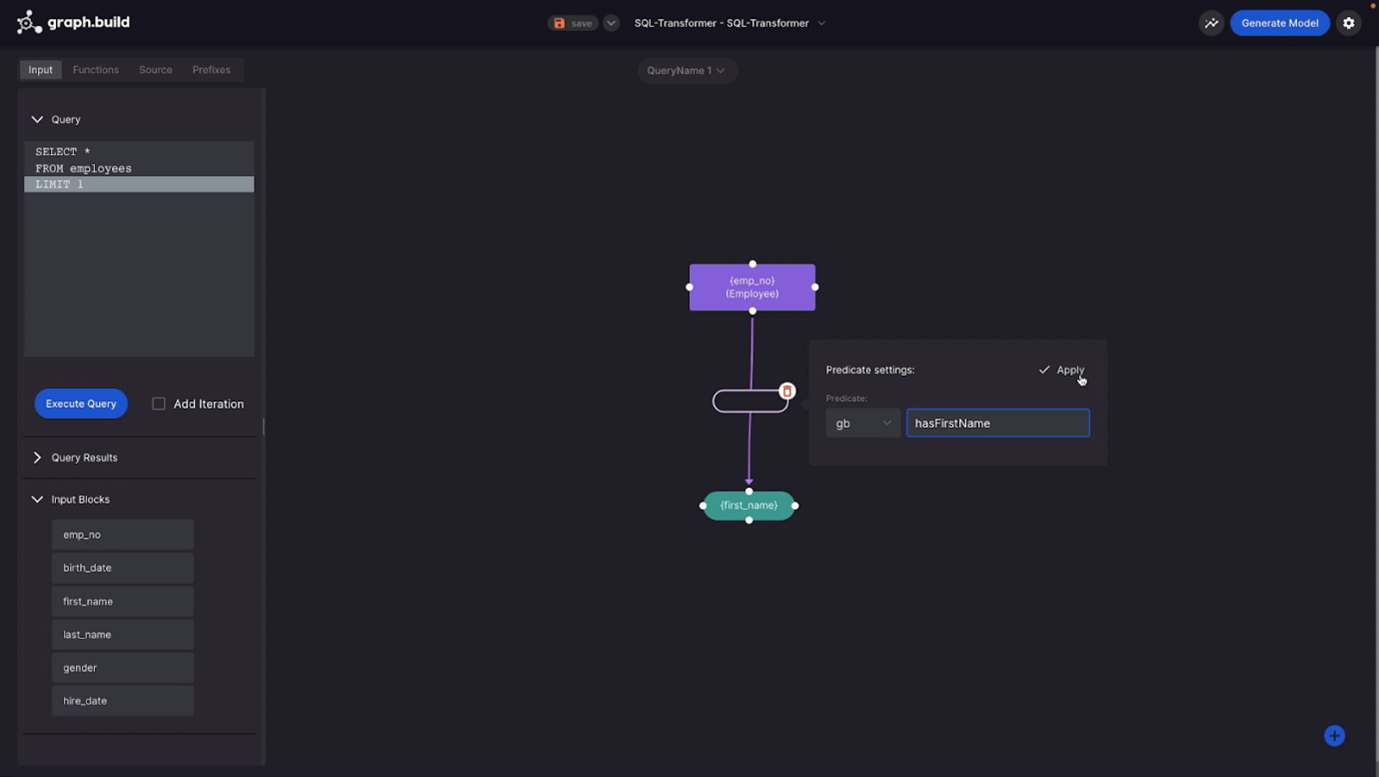Select the highlighted LIMIT 1 query line

point(139,184)
